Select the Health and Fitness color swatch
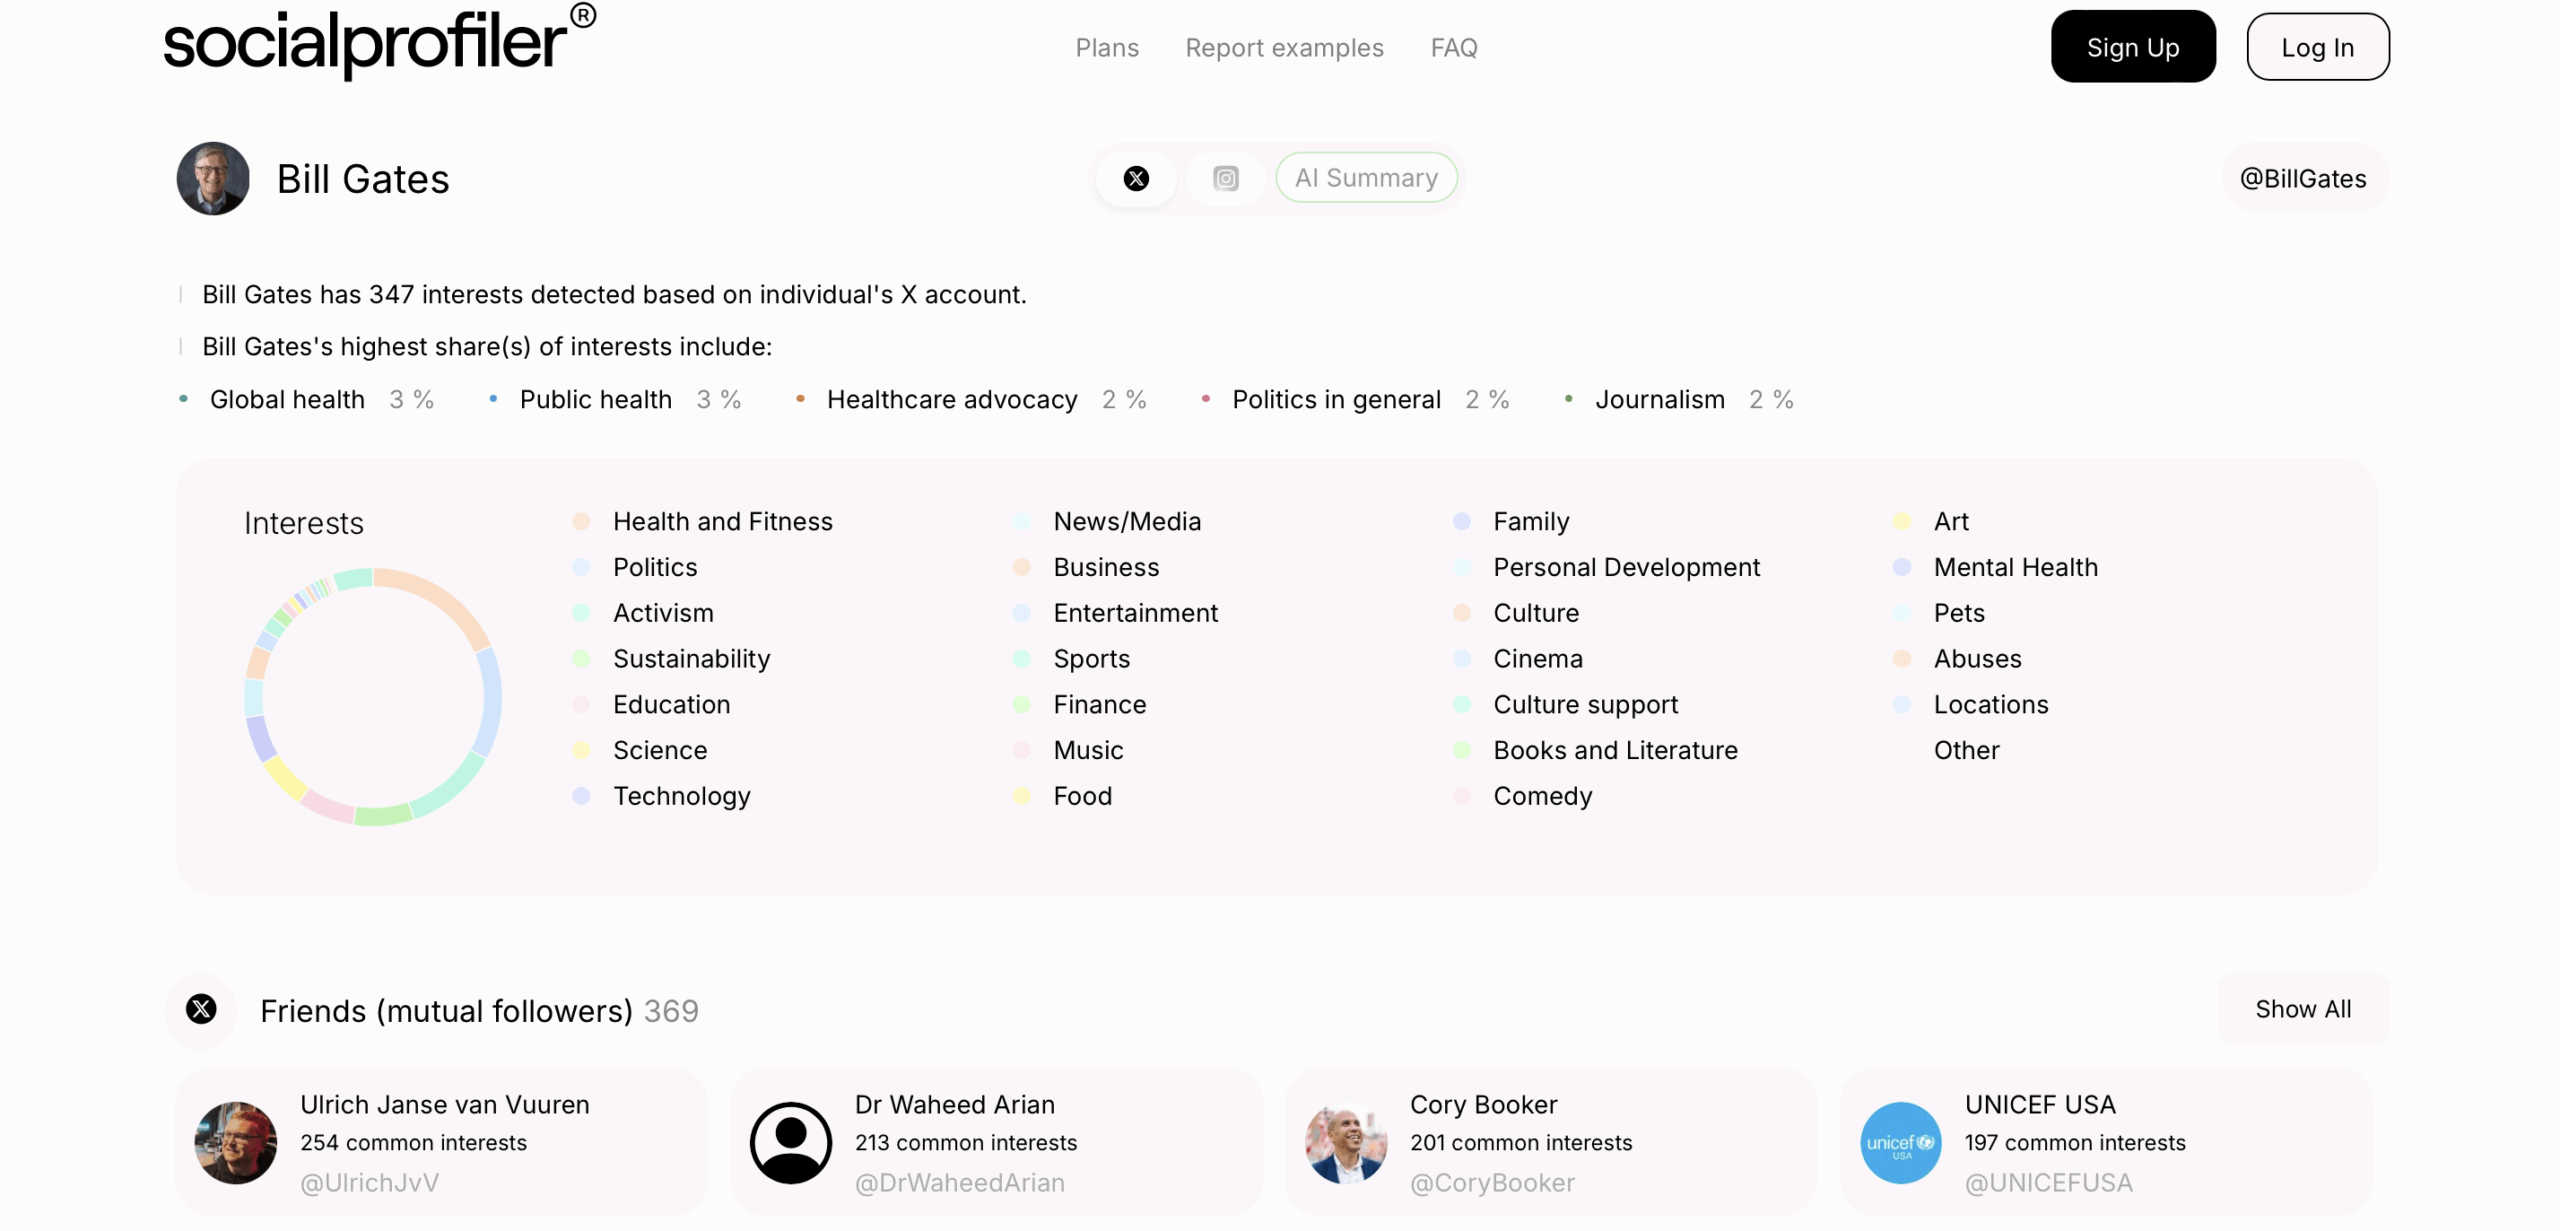This screenshot has width=2560, height=1231. [x=581, y=521]
